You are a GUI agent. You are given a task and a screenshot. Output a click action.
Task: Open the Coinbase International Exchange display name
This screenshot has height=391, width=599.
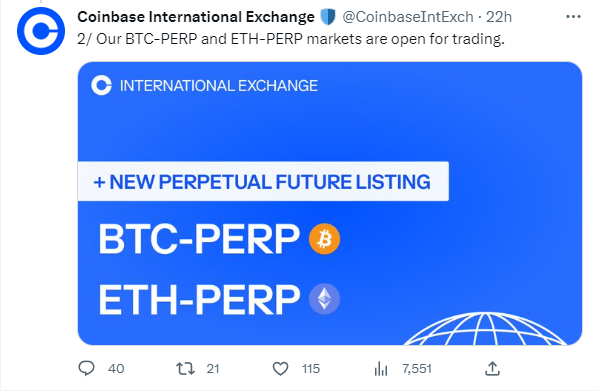pyautogui.click(x=196, y=17)
